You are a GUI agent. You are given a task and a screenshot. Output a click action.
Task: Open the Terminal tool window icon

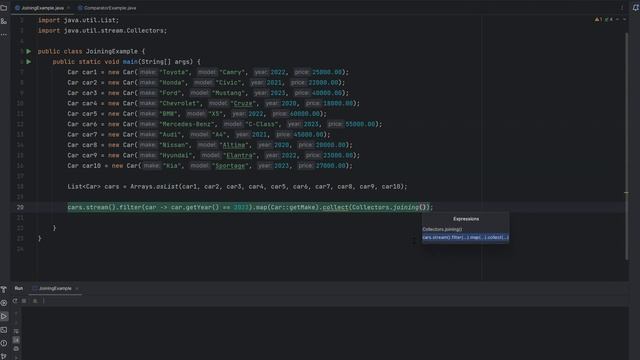coord(4,330)
